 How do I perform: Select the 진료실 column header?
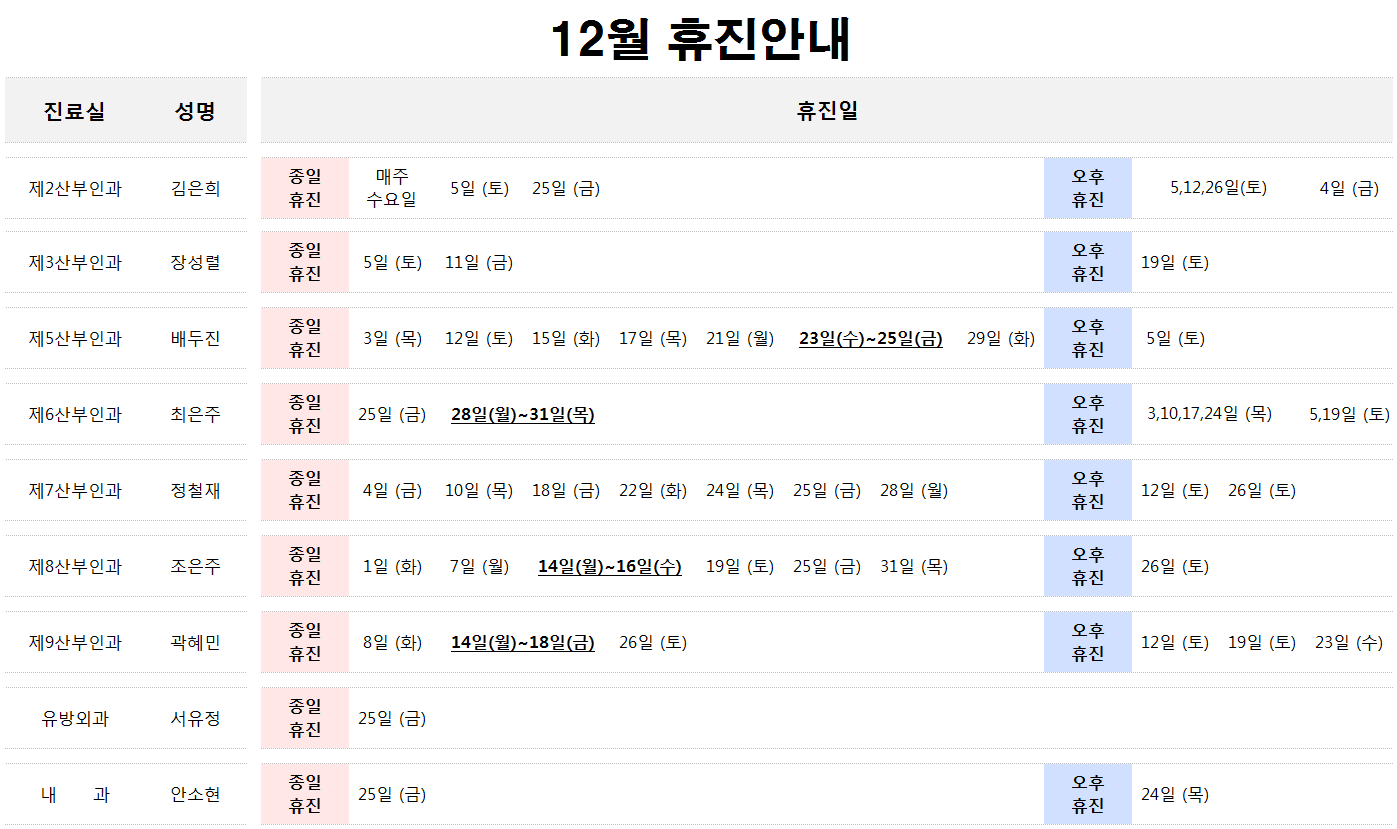74,111
